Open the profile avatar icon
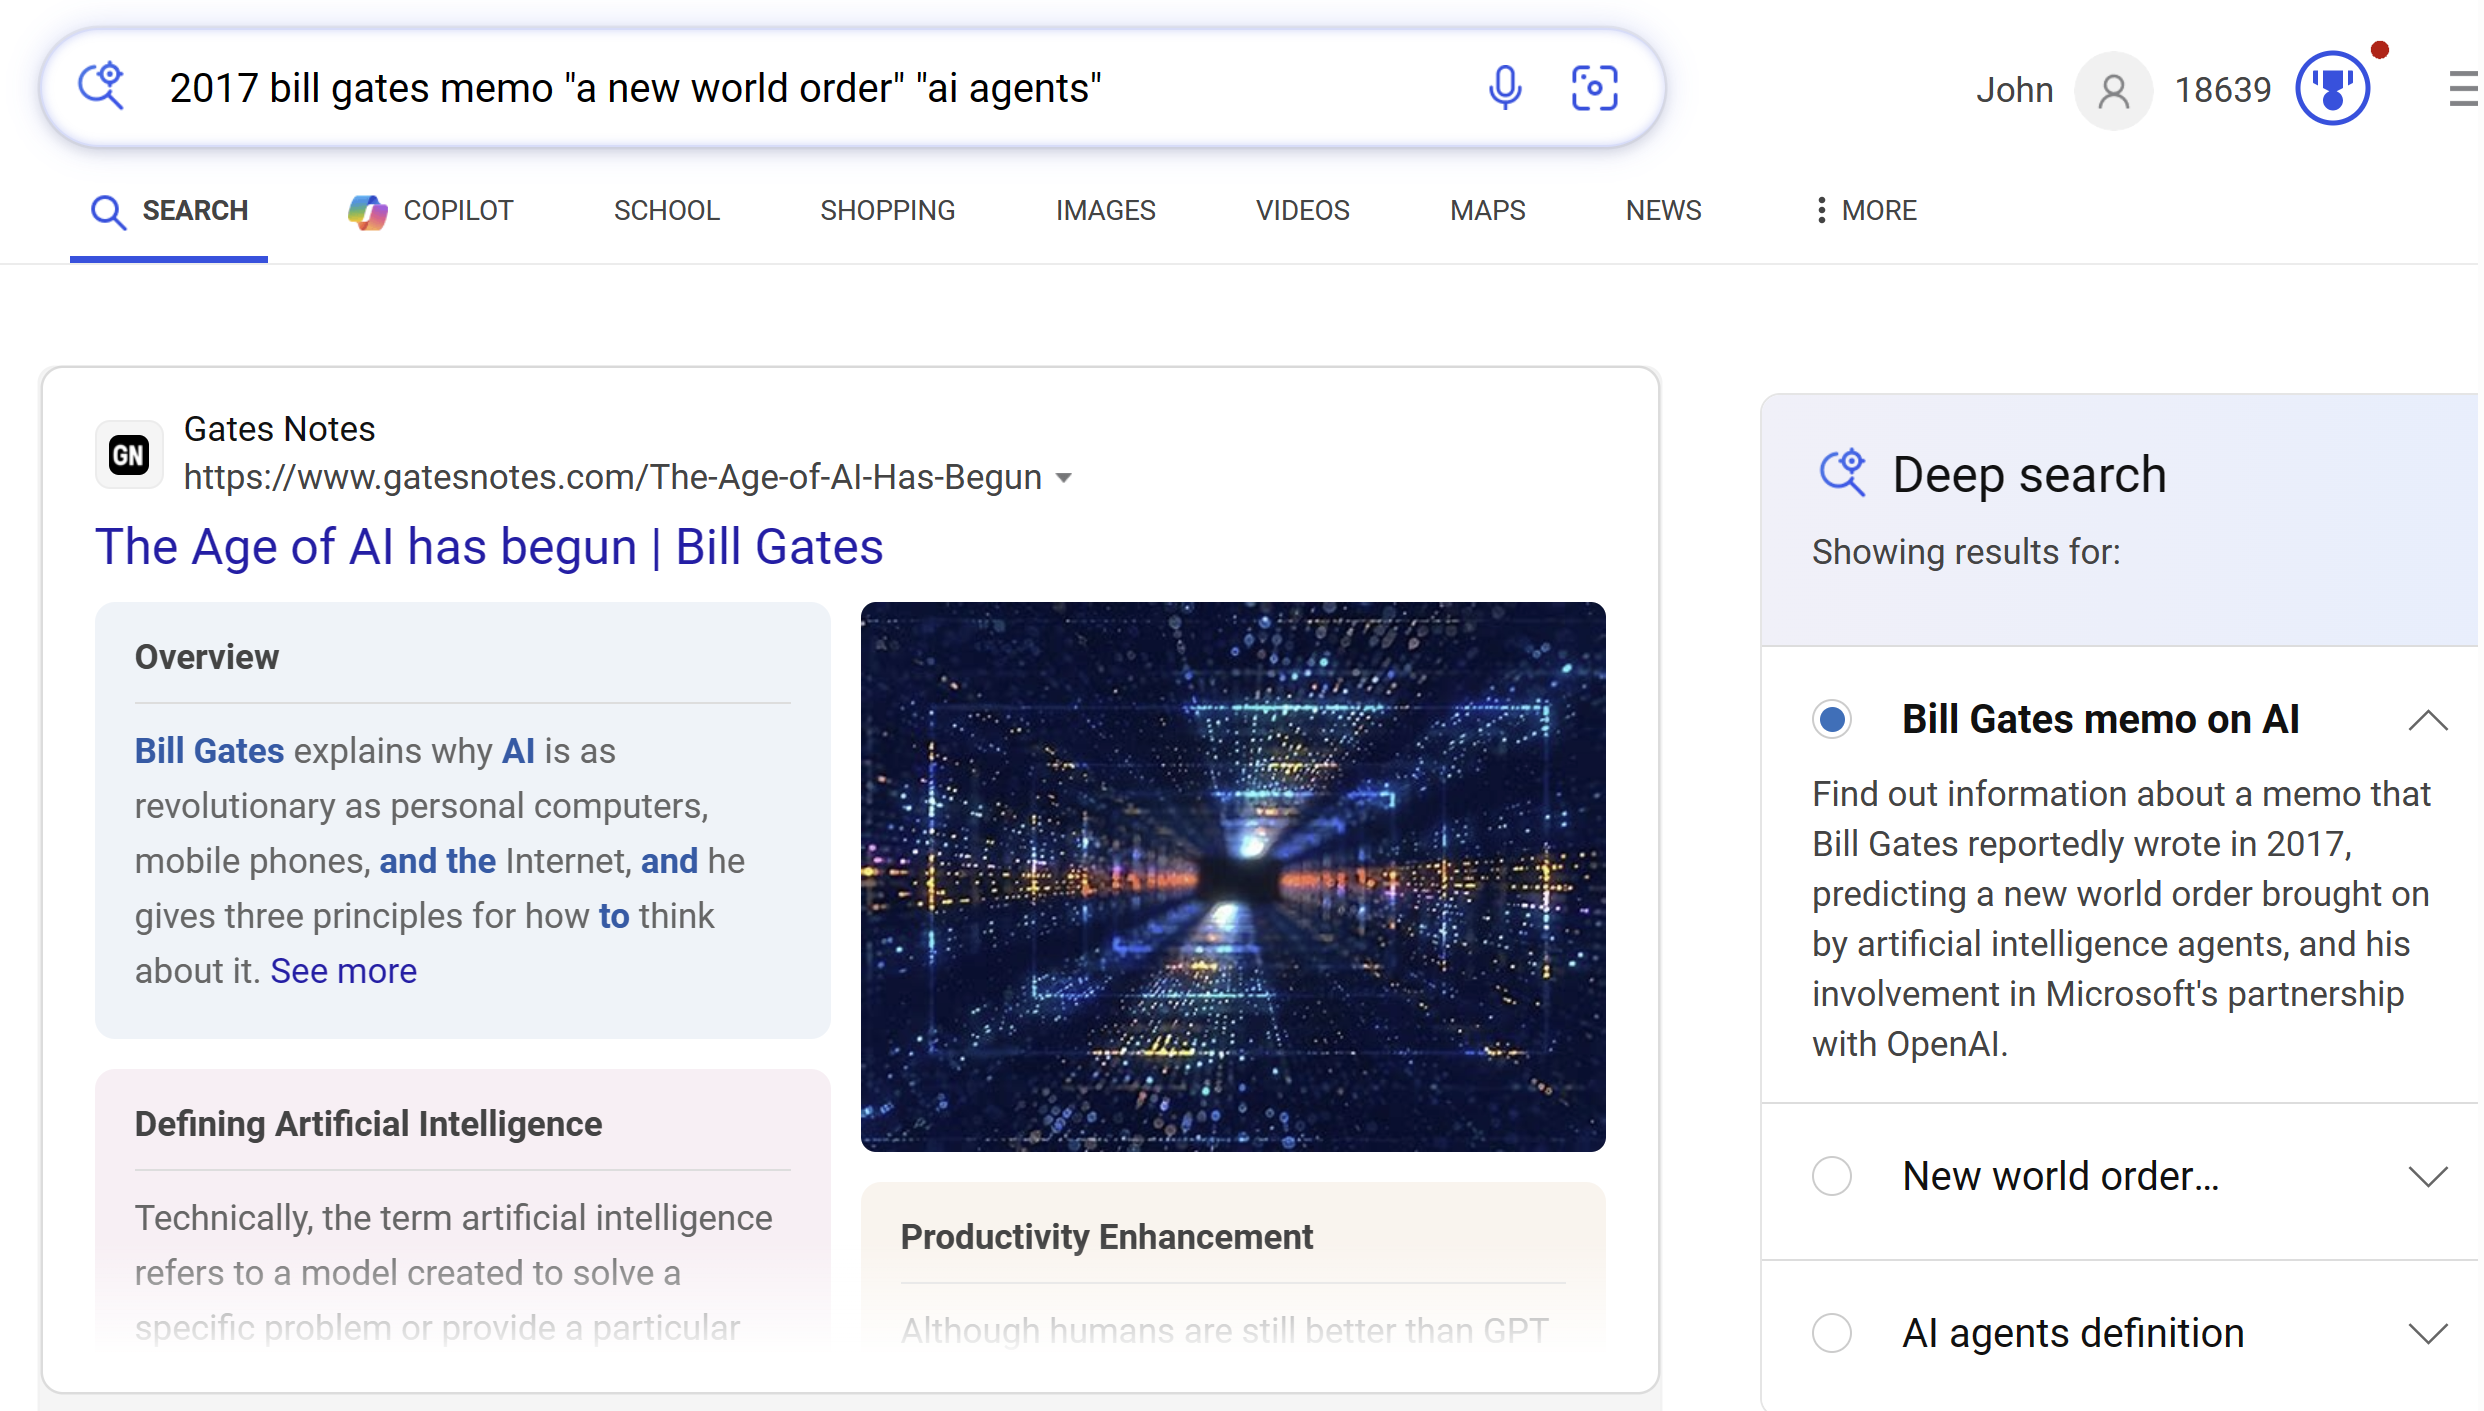 [x=2113, y=90]
